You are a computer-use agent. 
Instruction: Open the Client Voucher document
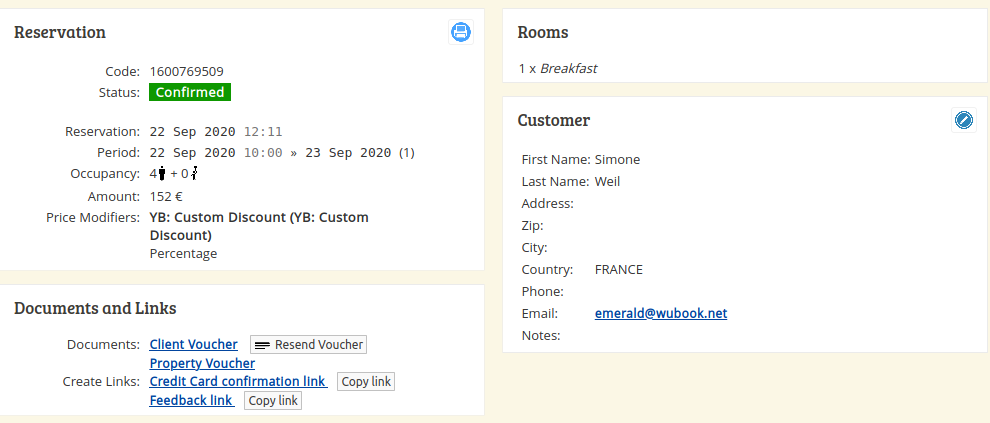(193, 345)
